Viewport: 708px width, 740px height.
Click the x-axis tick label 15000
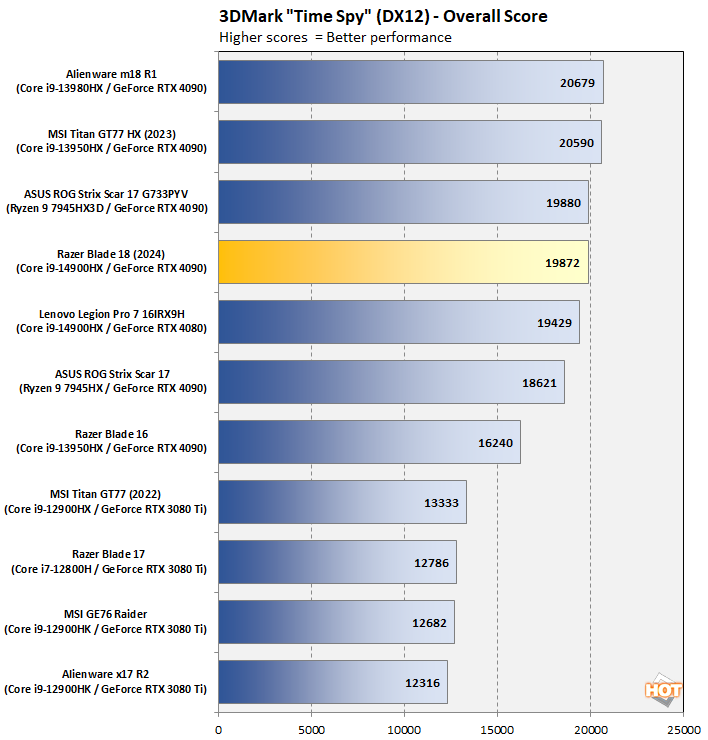497,730
